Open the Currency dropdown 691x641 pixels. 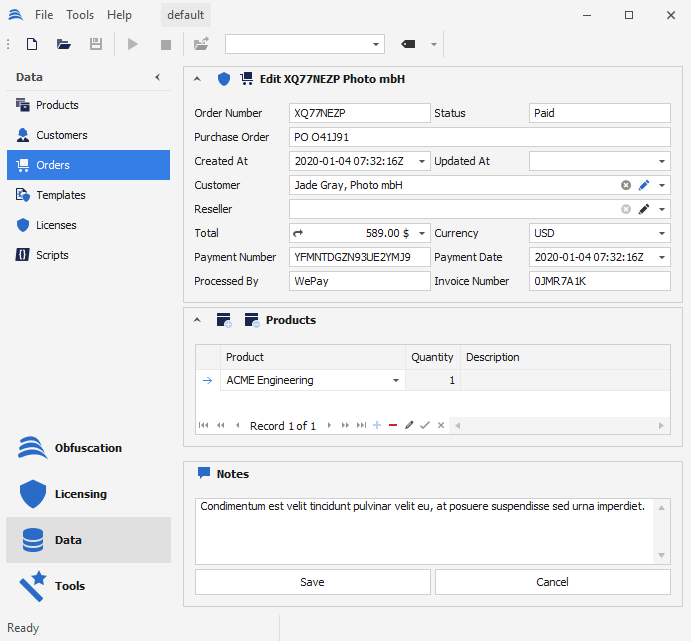[661, 233]
